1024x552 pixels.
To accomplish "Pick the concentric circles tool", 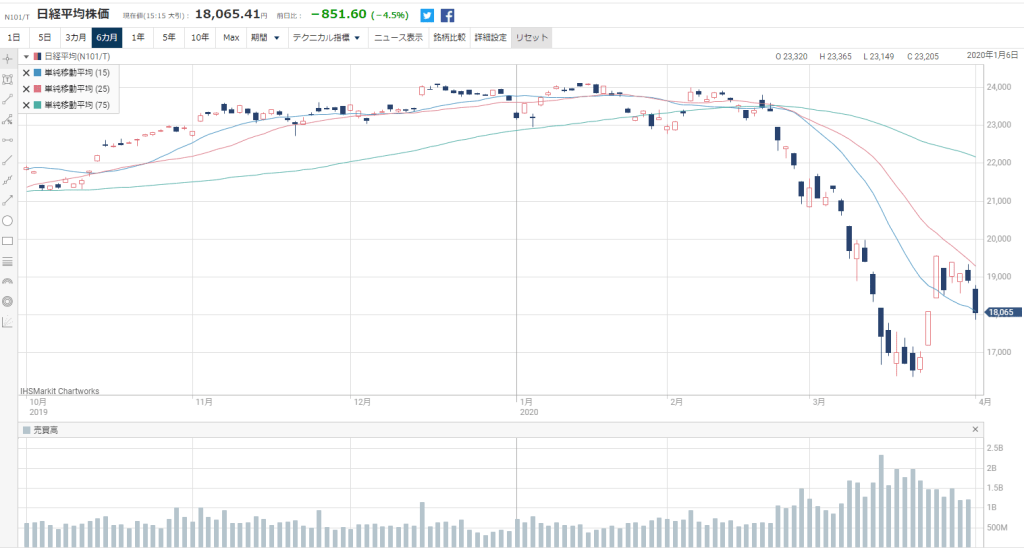I will [7, 301].
